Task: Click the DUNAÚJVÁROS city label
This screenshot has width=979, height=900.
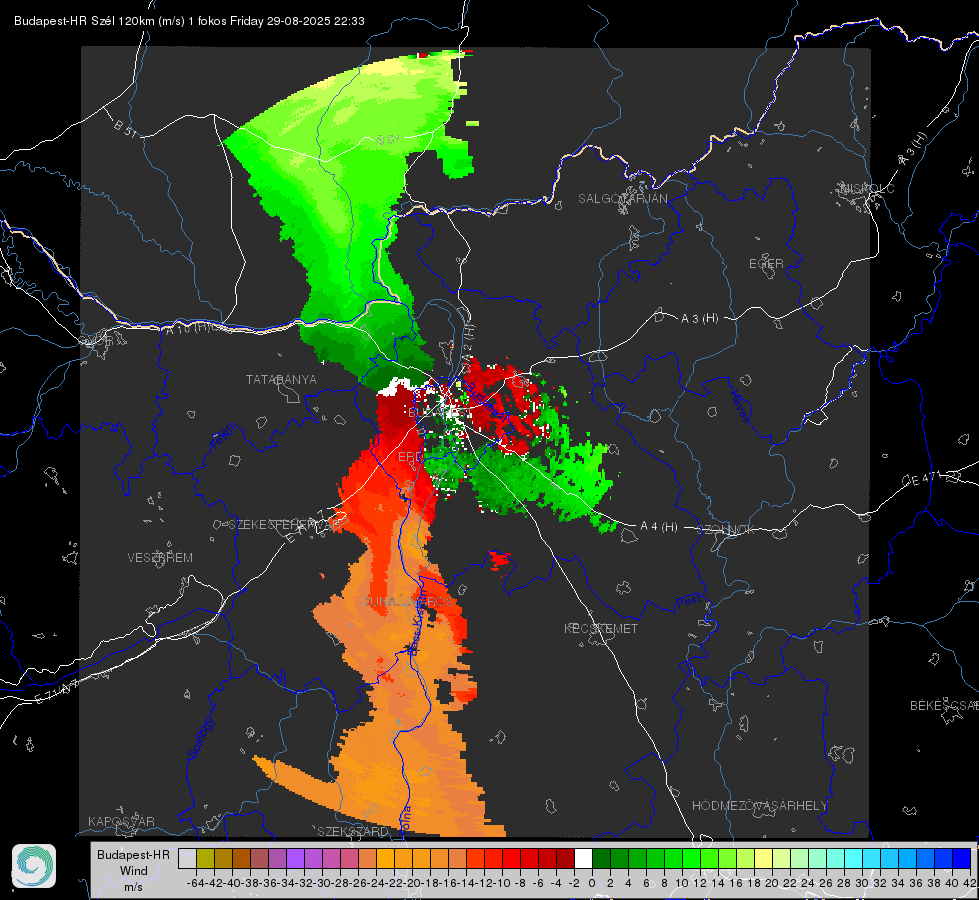Action: (x=407, y=601)
